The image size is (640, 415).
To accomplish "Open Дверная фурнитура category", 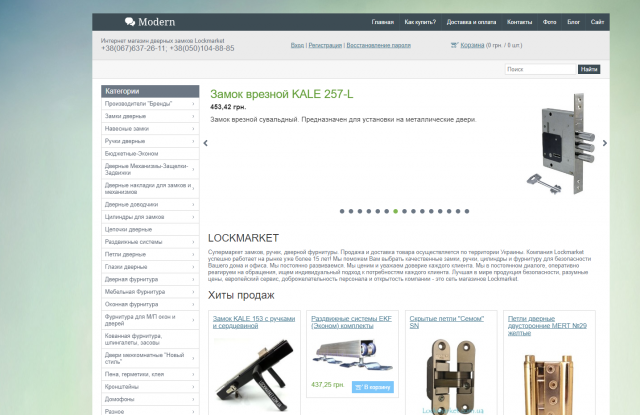I will click(150, 280).
